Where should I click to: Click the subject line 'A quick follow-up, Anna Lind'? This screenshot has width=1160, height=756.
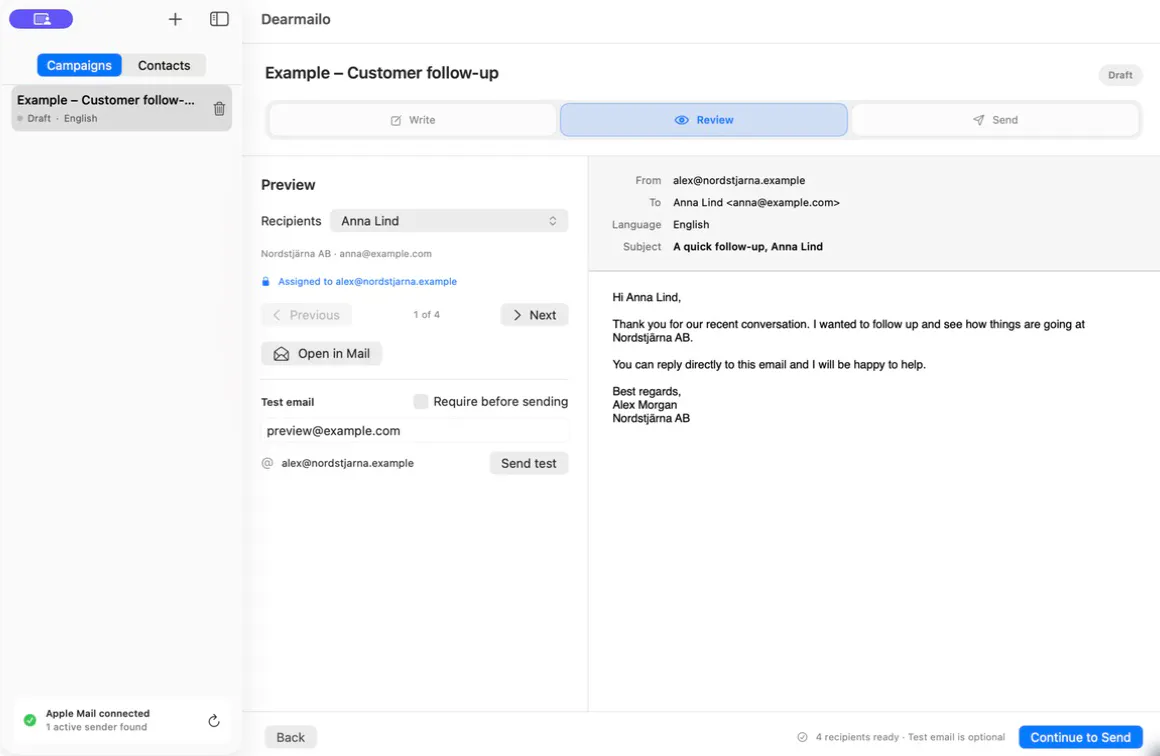[x=747, y=246]
